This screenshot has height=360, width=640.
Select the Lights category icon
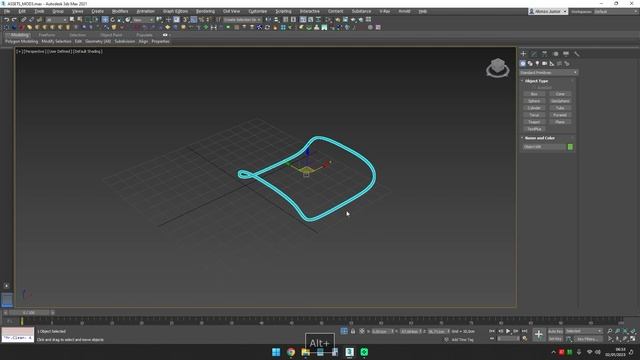(538, 64)
